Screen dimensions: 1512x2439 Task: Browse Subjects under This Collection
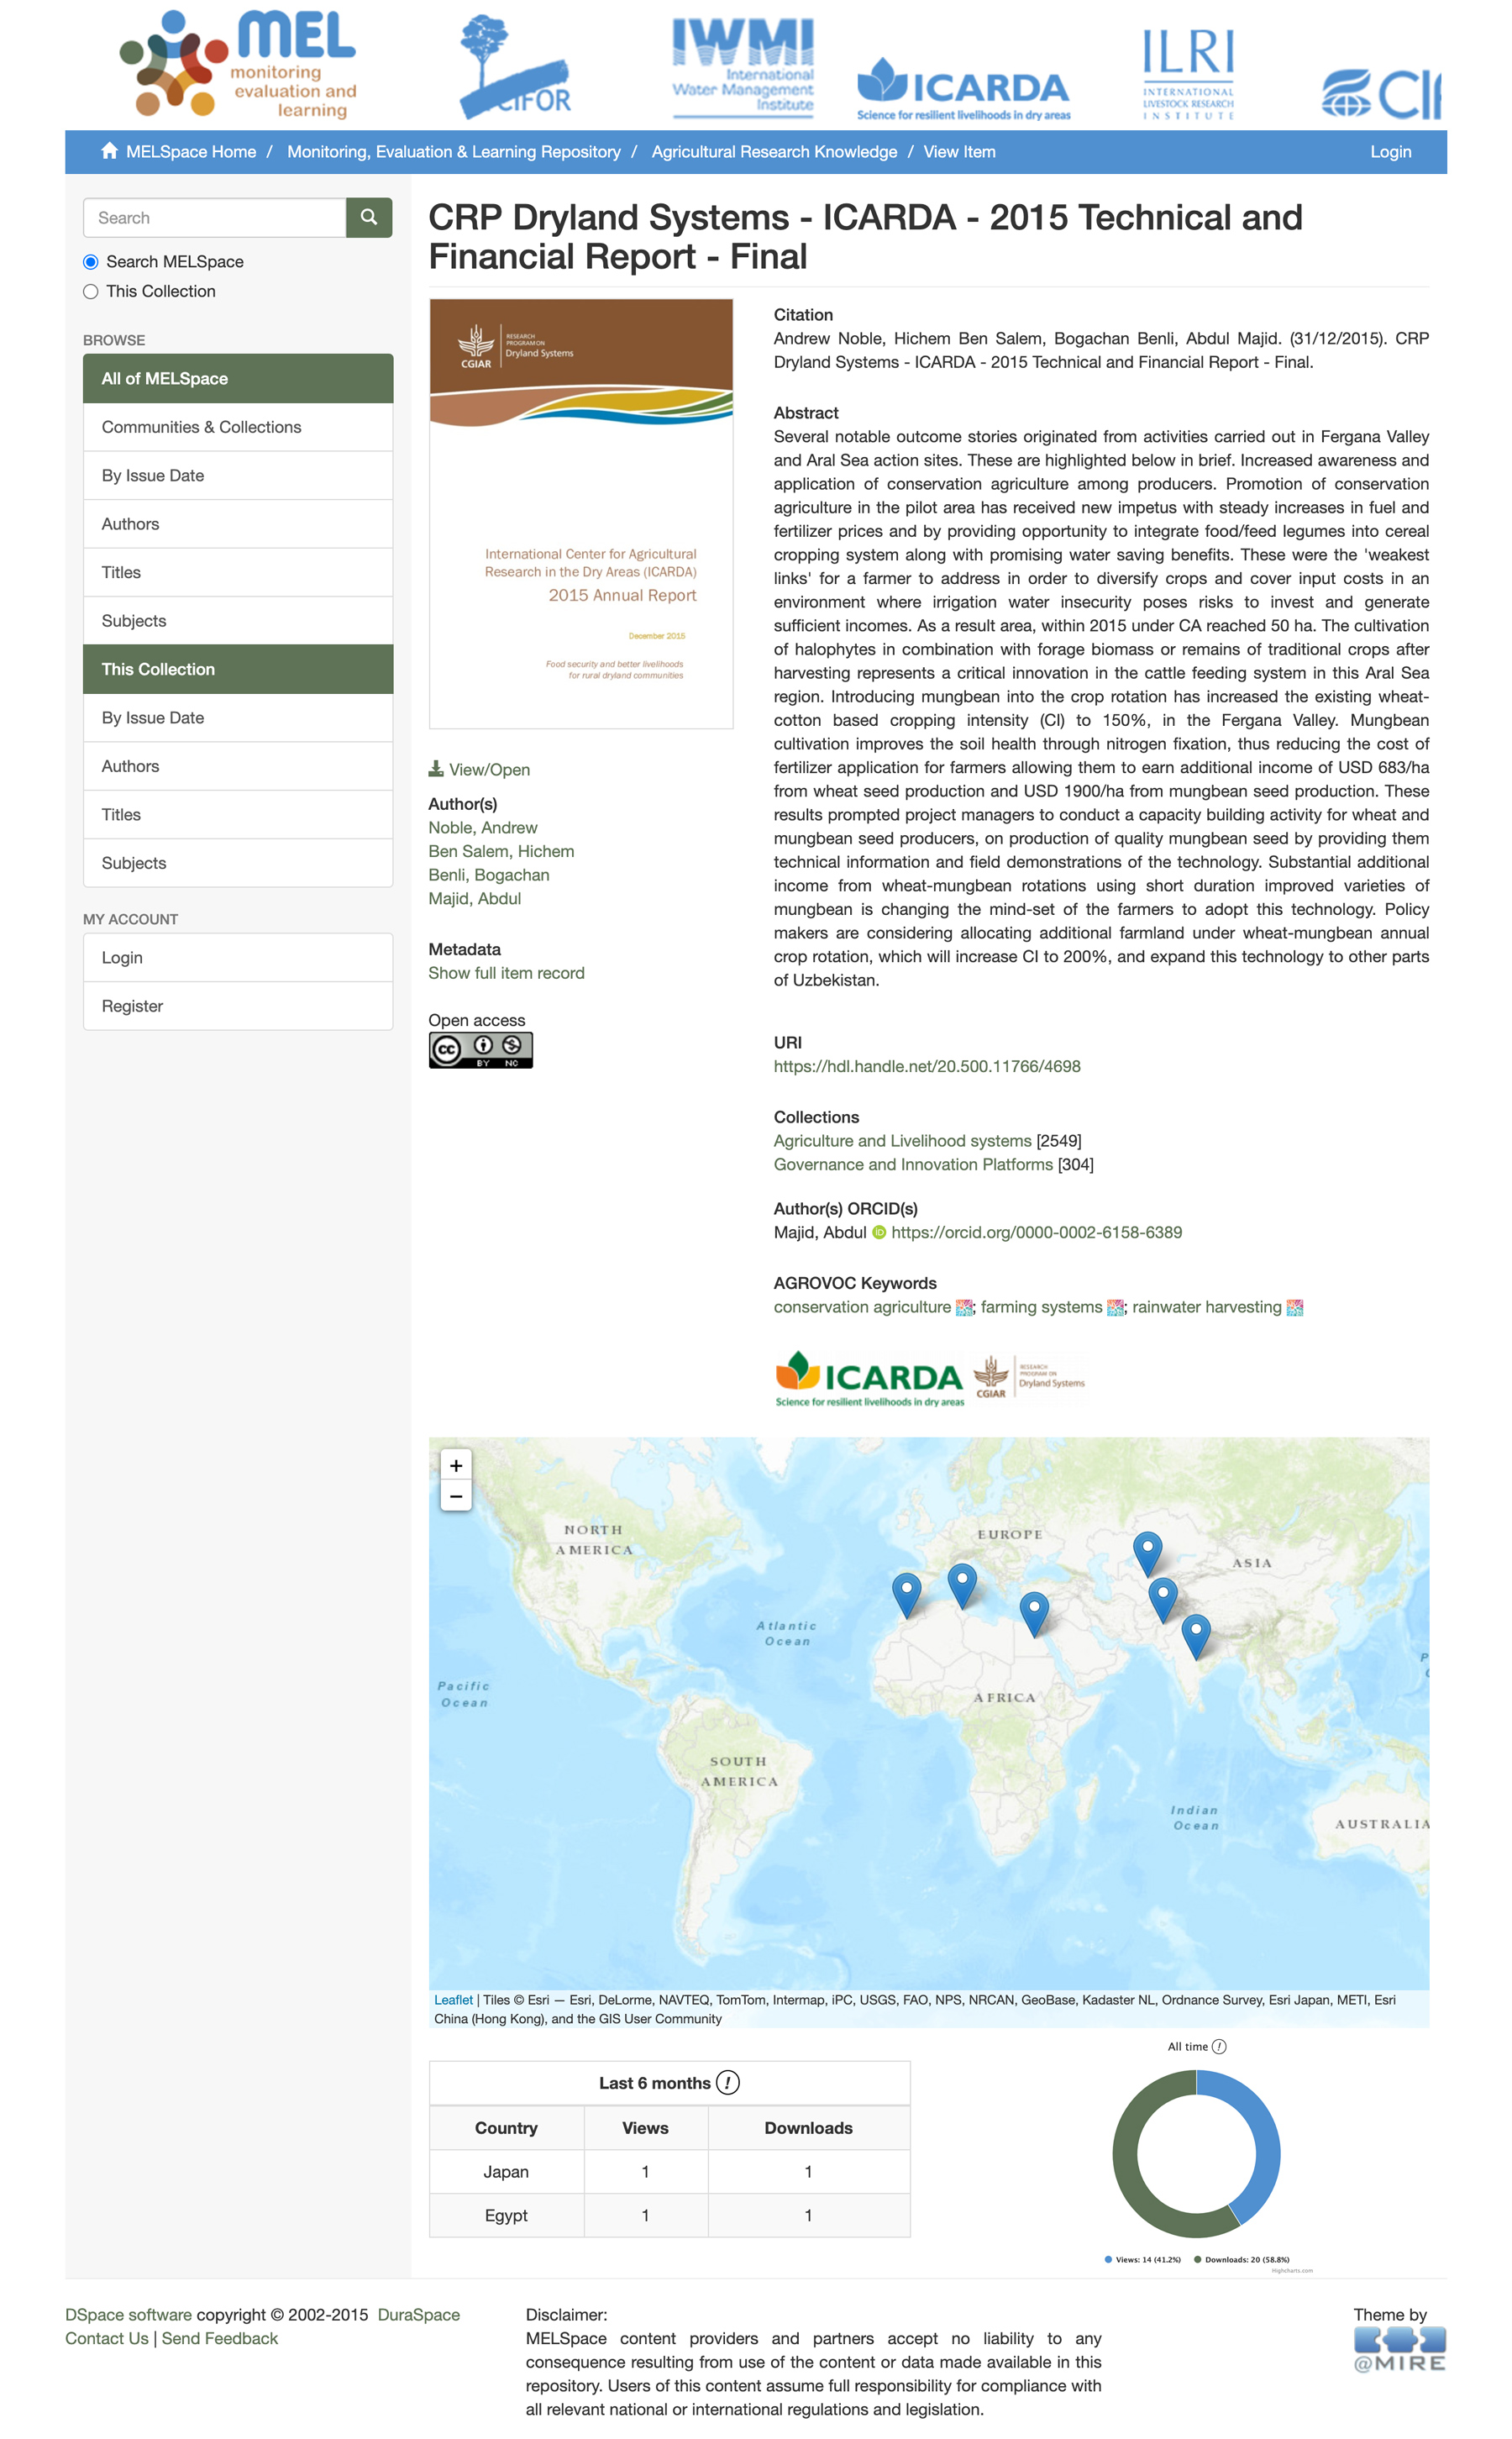click(238, 863)
